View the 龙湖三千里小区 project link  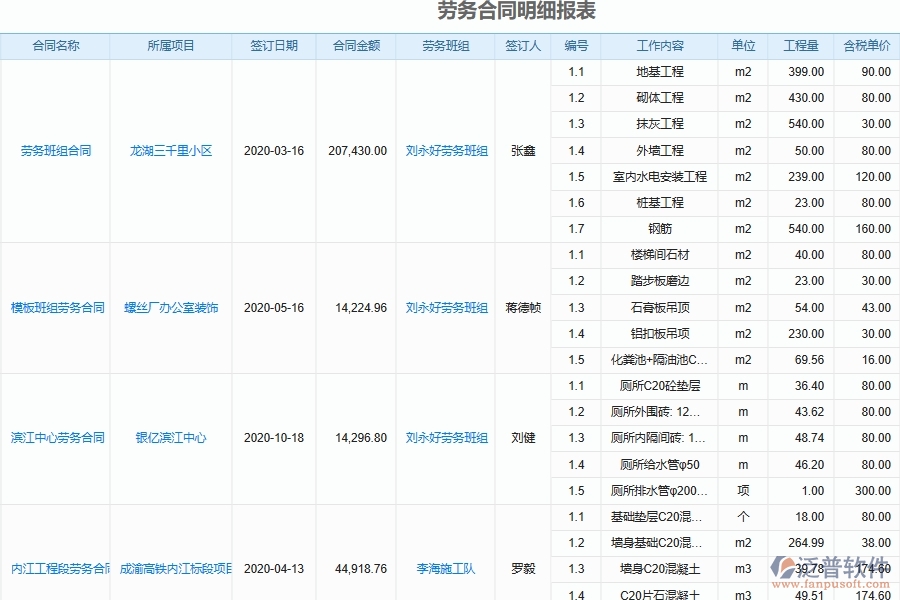point(170,150)
